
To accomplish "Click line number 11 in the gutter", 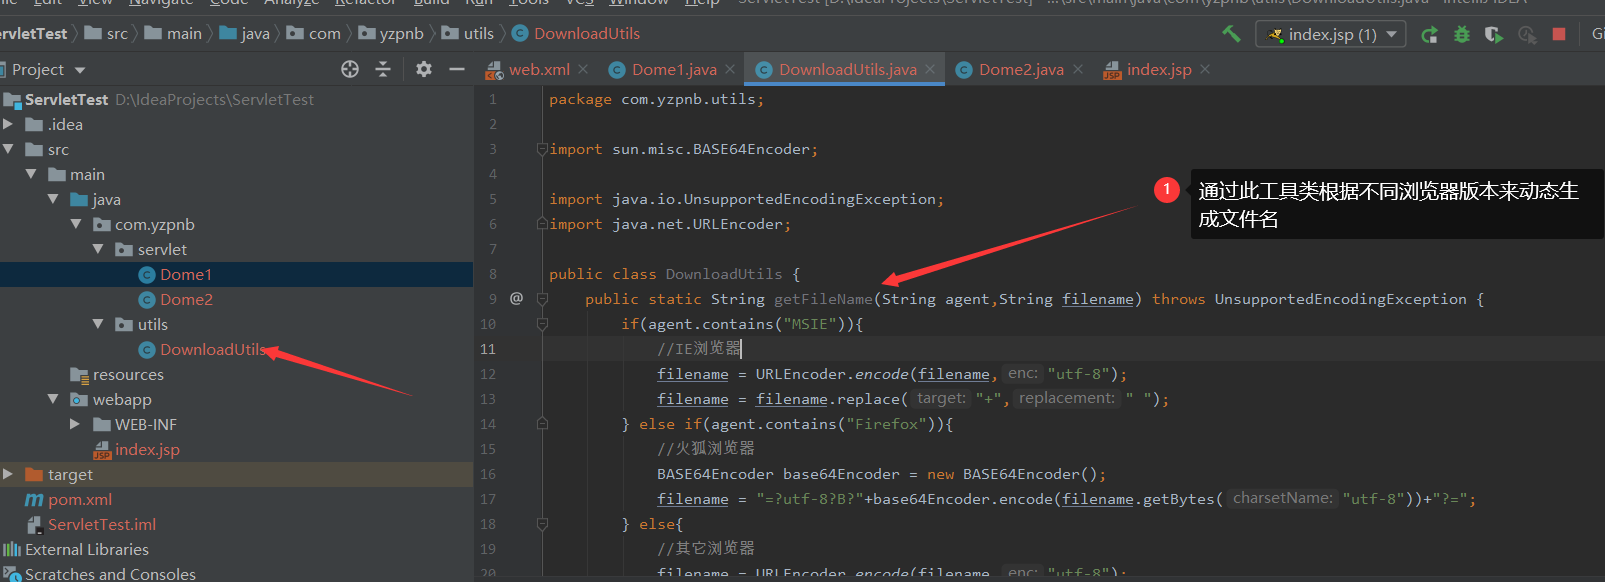I will [x=488, y=349].
